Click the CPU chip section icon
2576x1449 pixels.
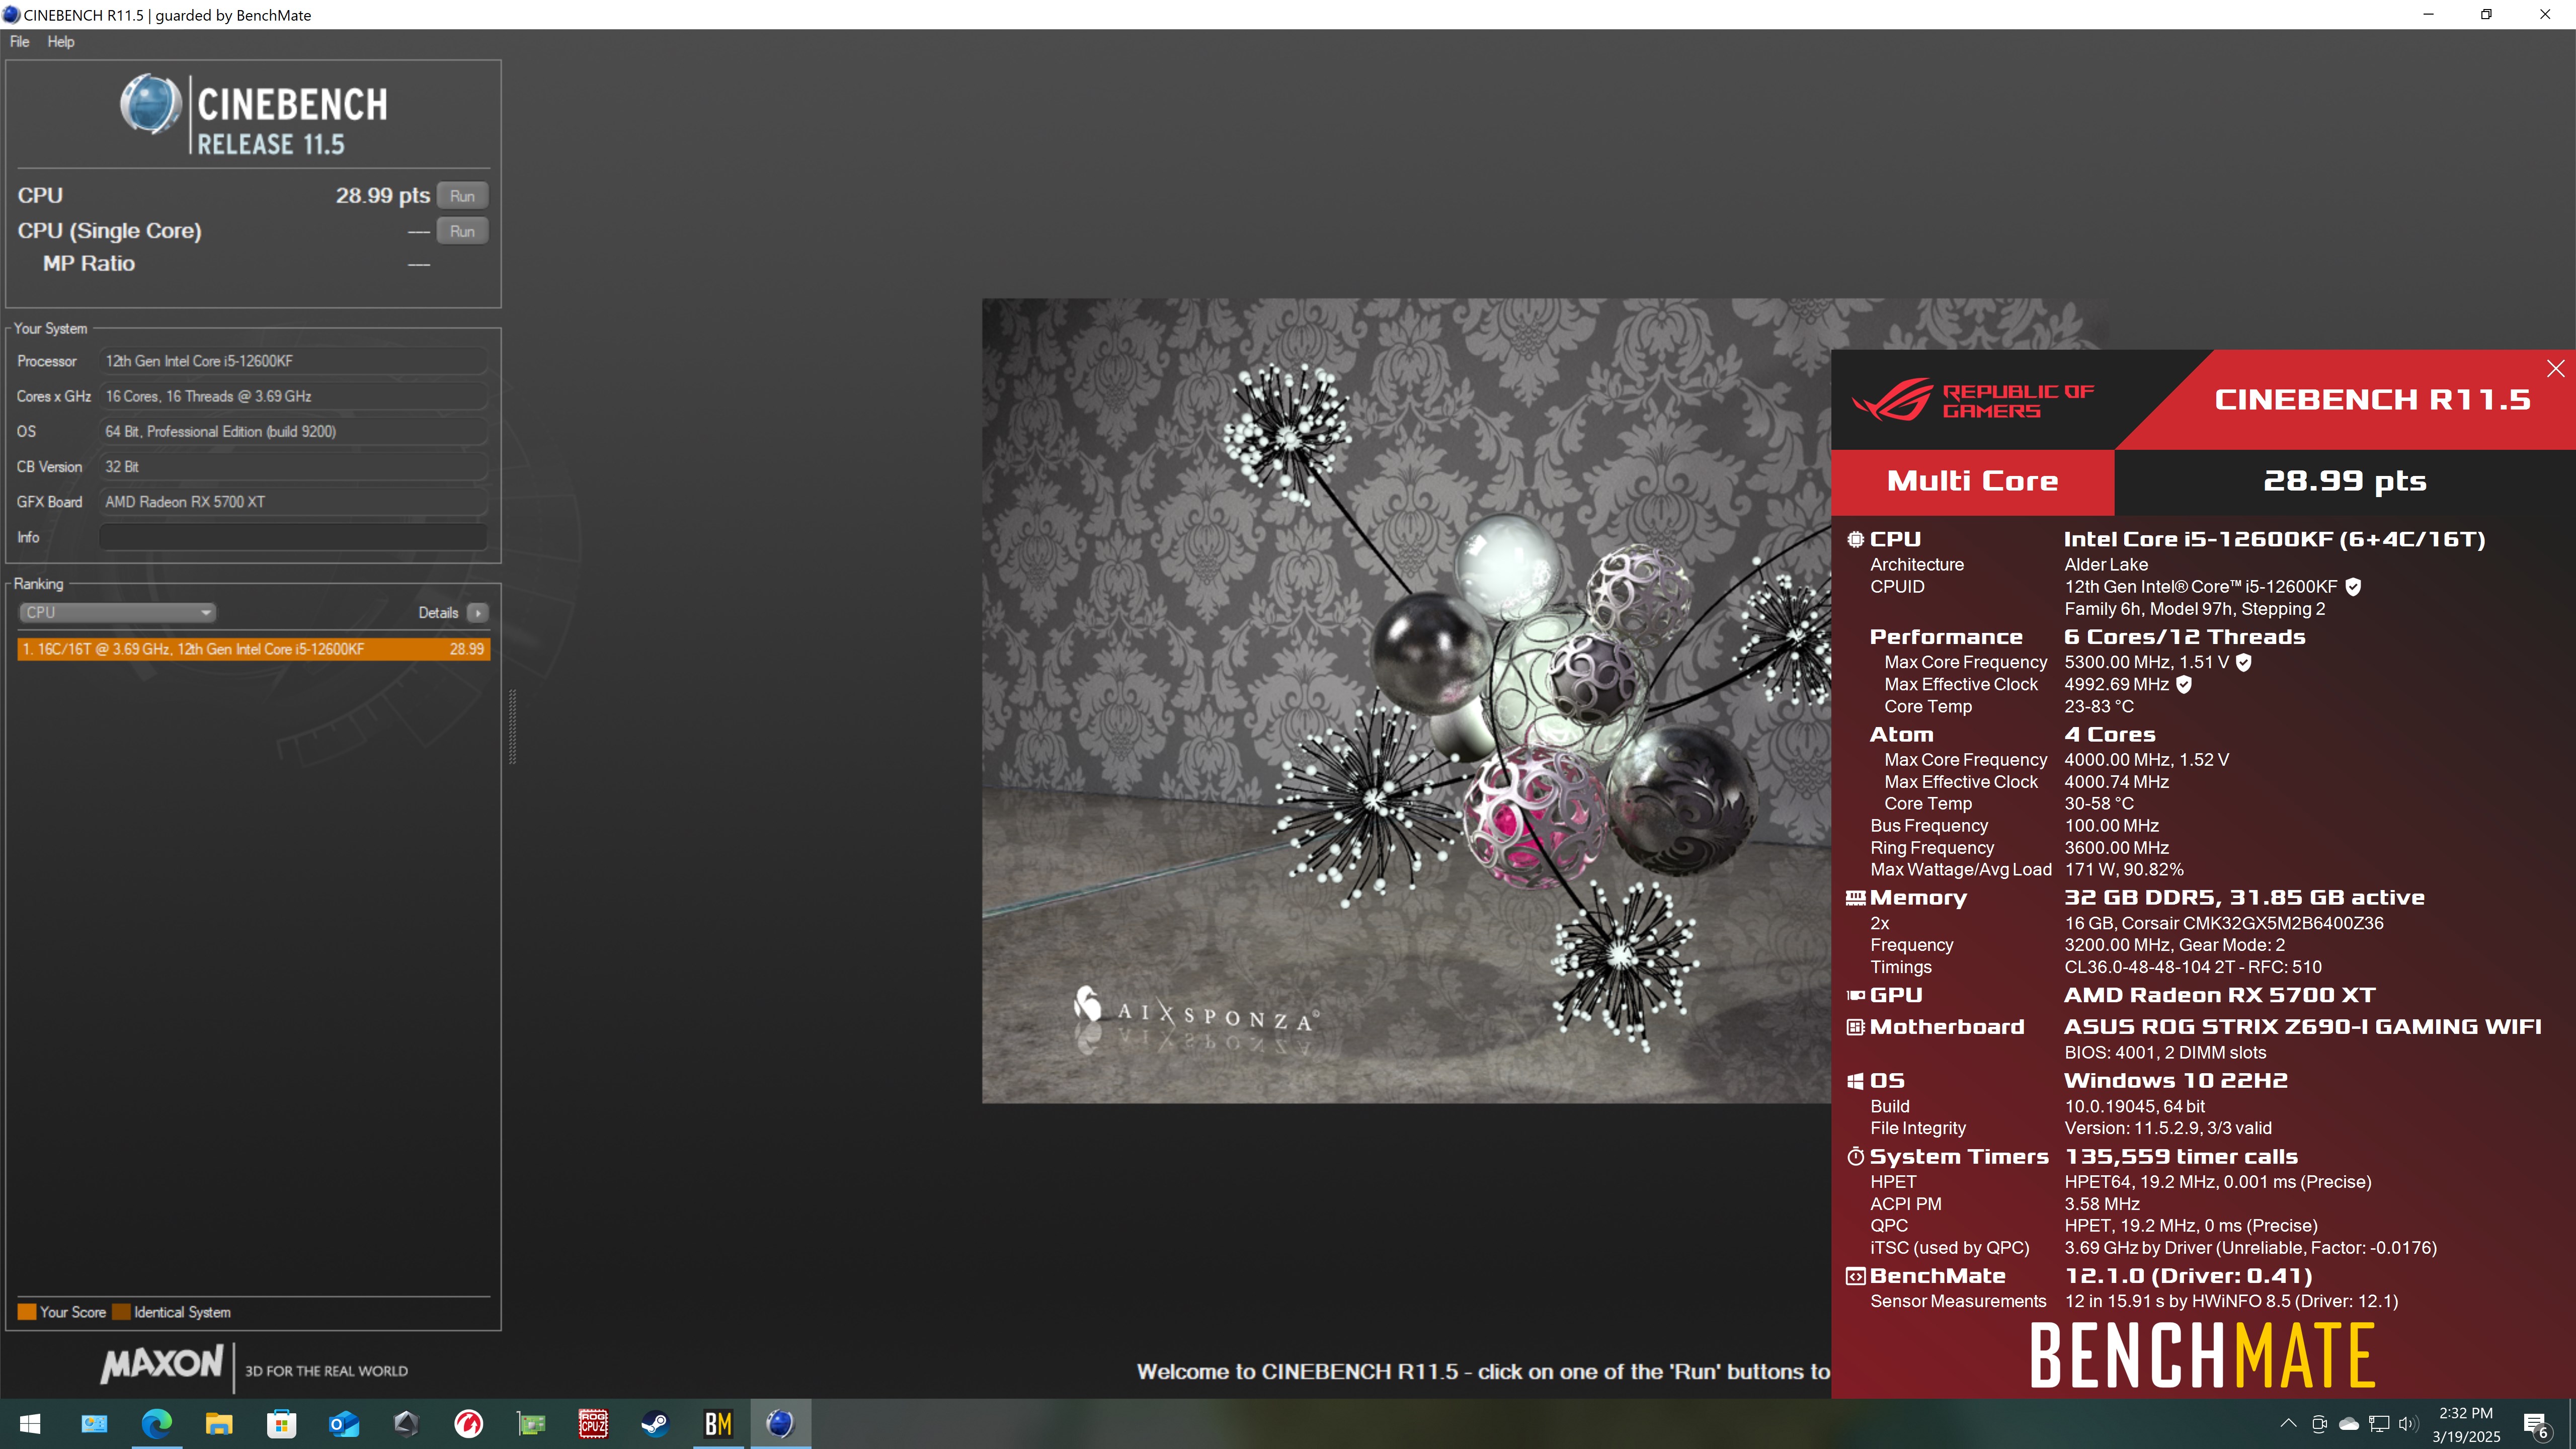(x=1855, y=540)
